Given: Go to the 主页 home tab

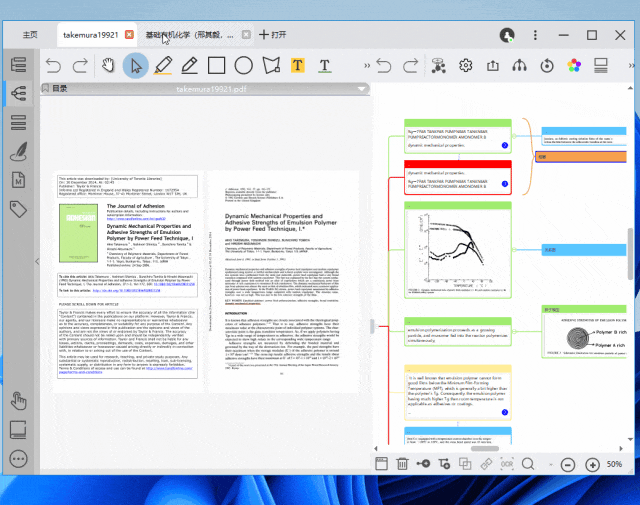Looking at the screenshot, I should 30,34.
